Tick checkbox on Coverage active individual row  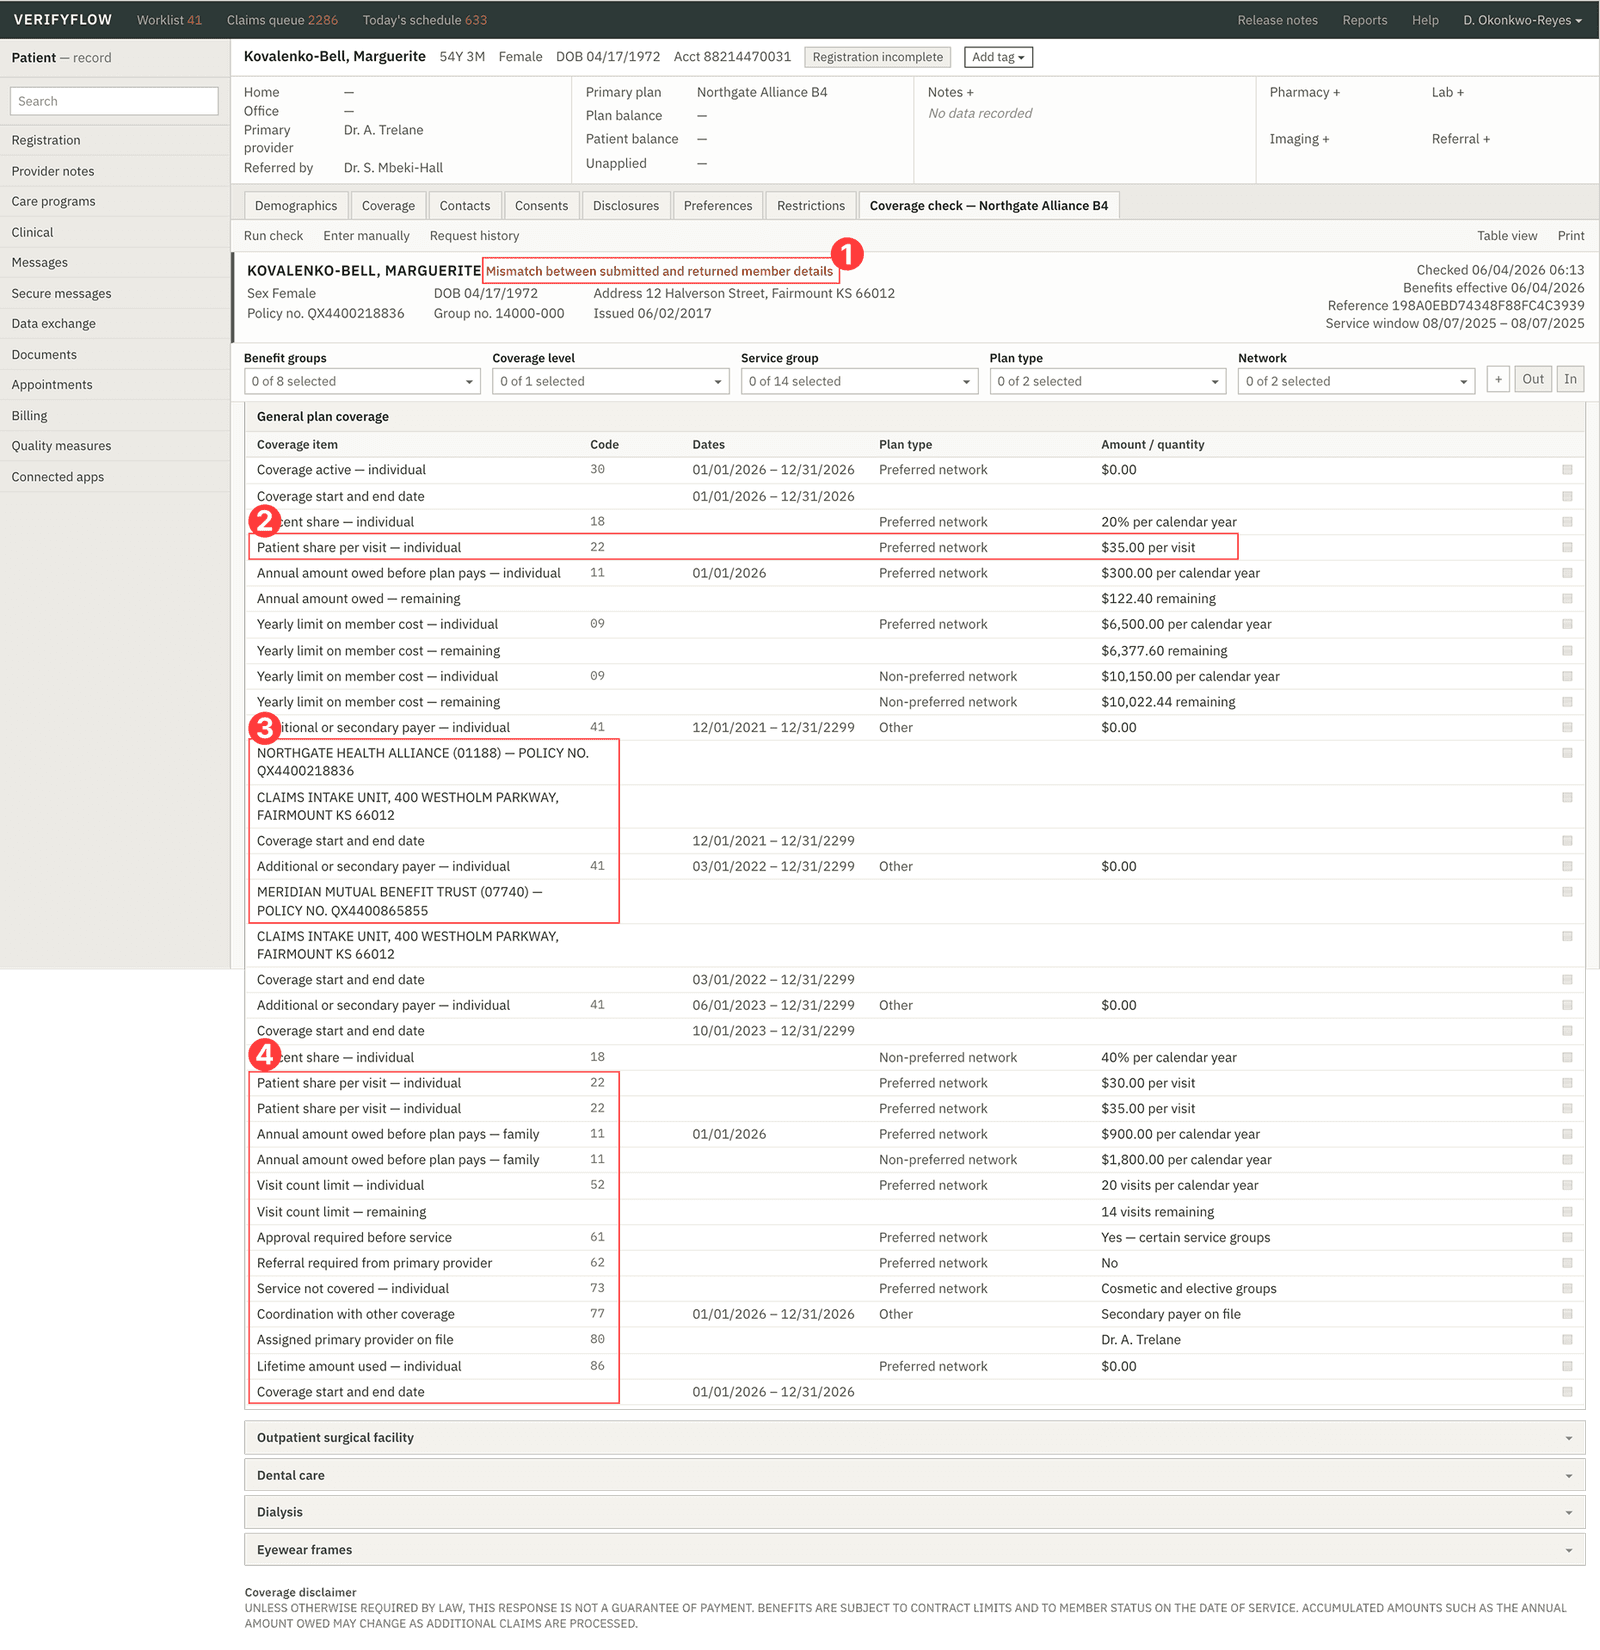(1567, 470)
